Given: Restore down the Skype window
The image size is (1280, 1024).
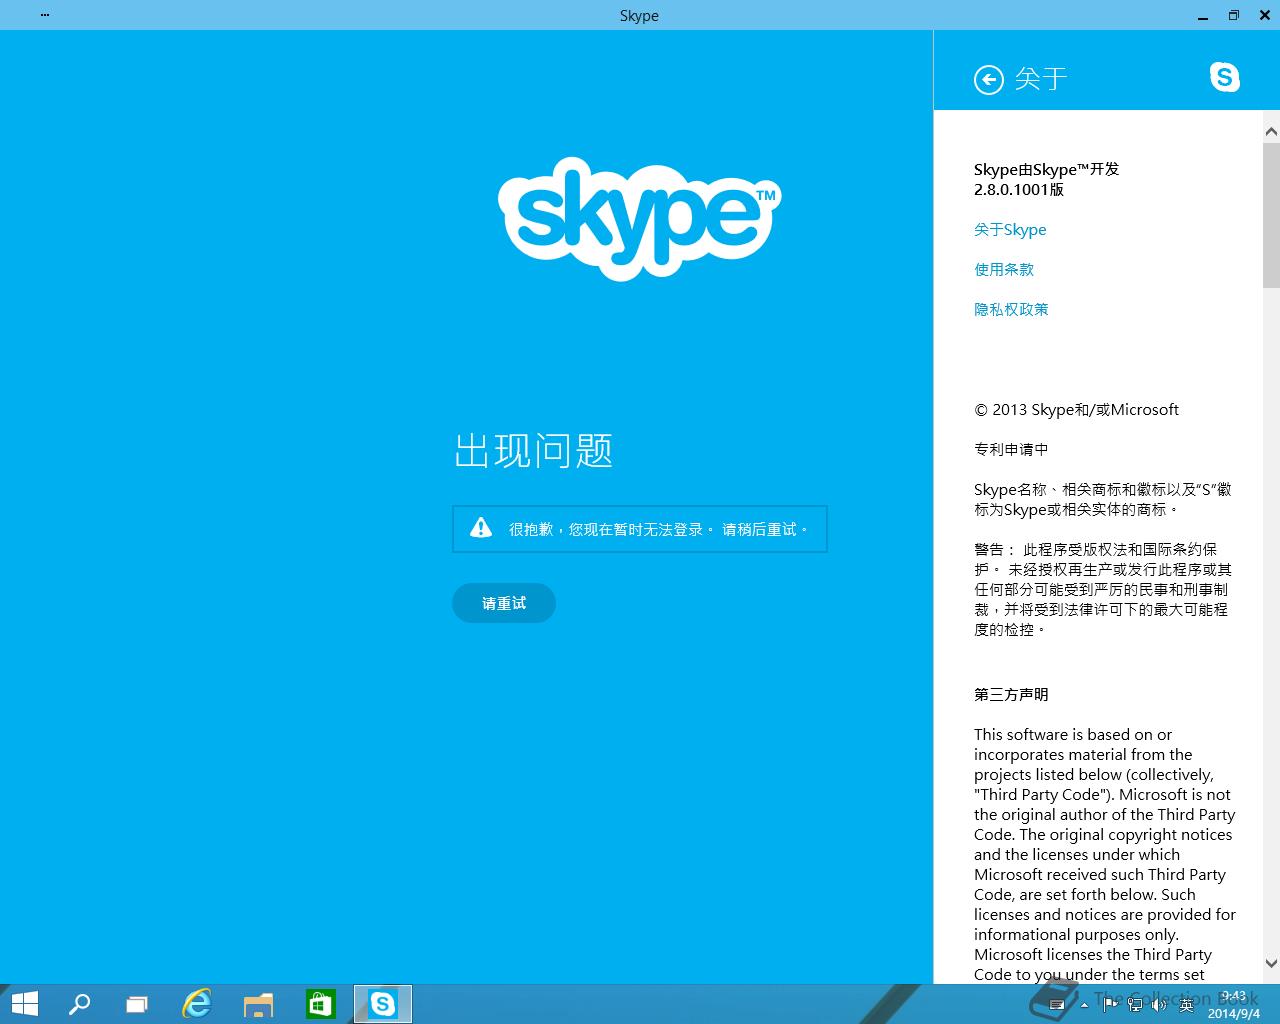Looking at the screenshot, I should tap(1233, 15).
